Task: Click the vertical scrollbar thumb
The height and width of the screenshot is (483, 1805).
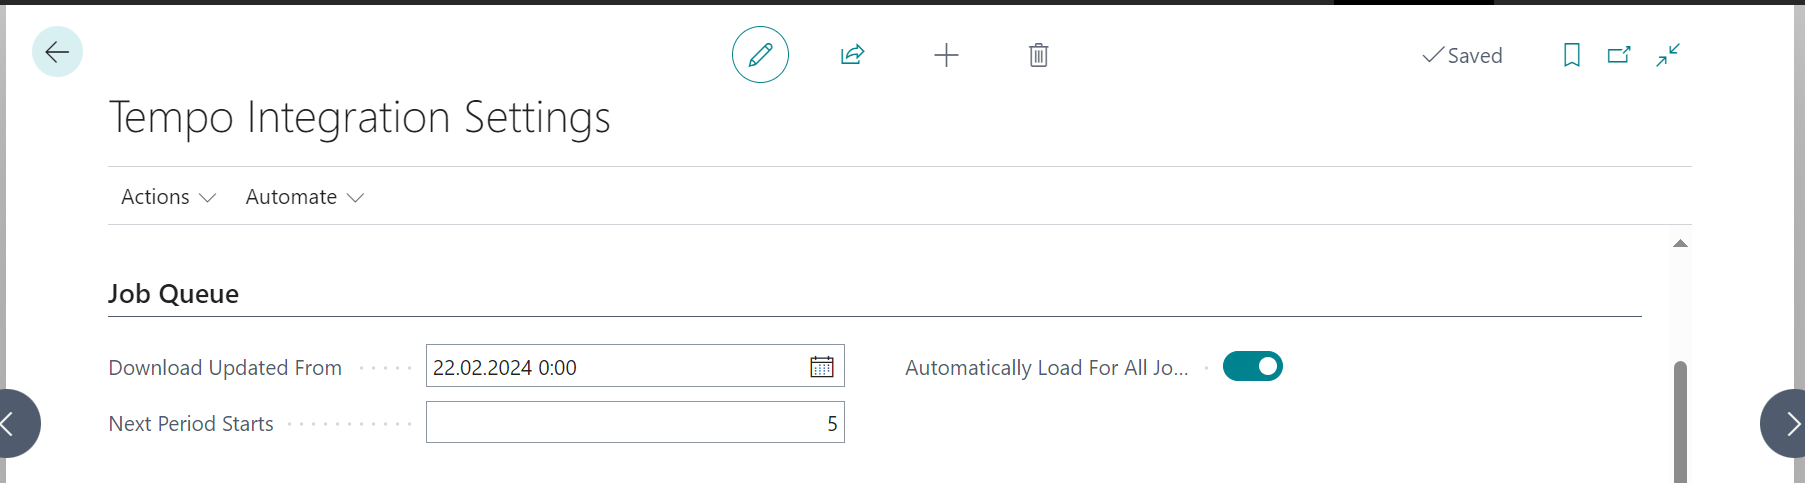Action: [x=1680, y=420]
